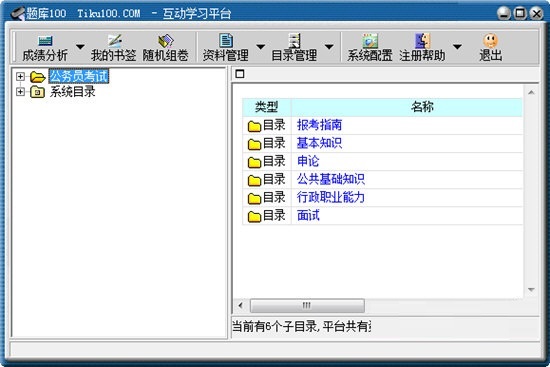
Task: Open the 面试 directory link
Action: (x=308, y=215)
